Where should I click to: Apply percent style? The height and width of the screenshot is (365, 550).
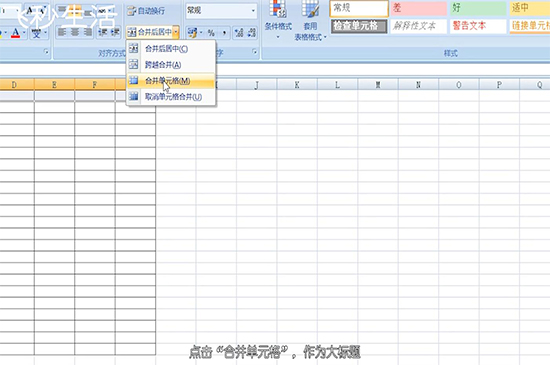tap(211, 33)
